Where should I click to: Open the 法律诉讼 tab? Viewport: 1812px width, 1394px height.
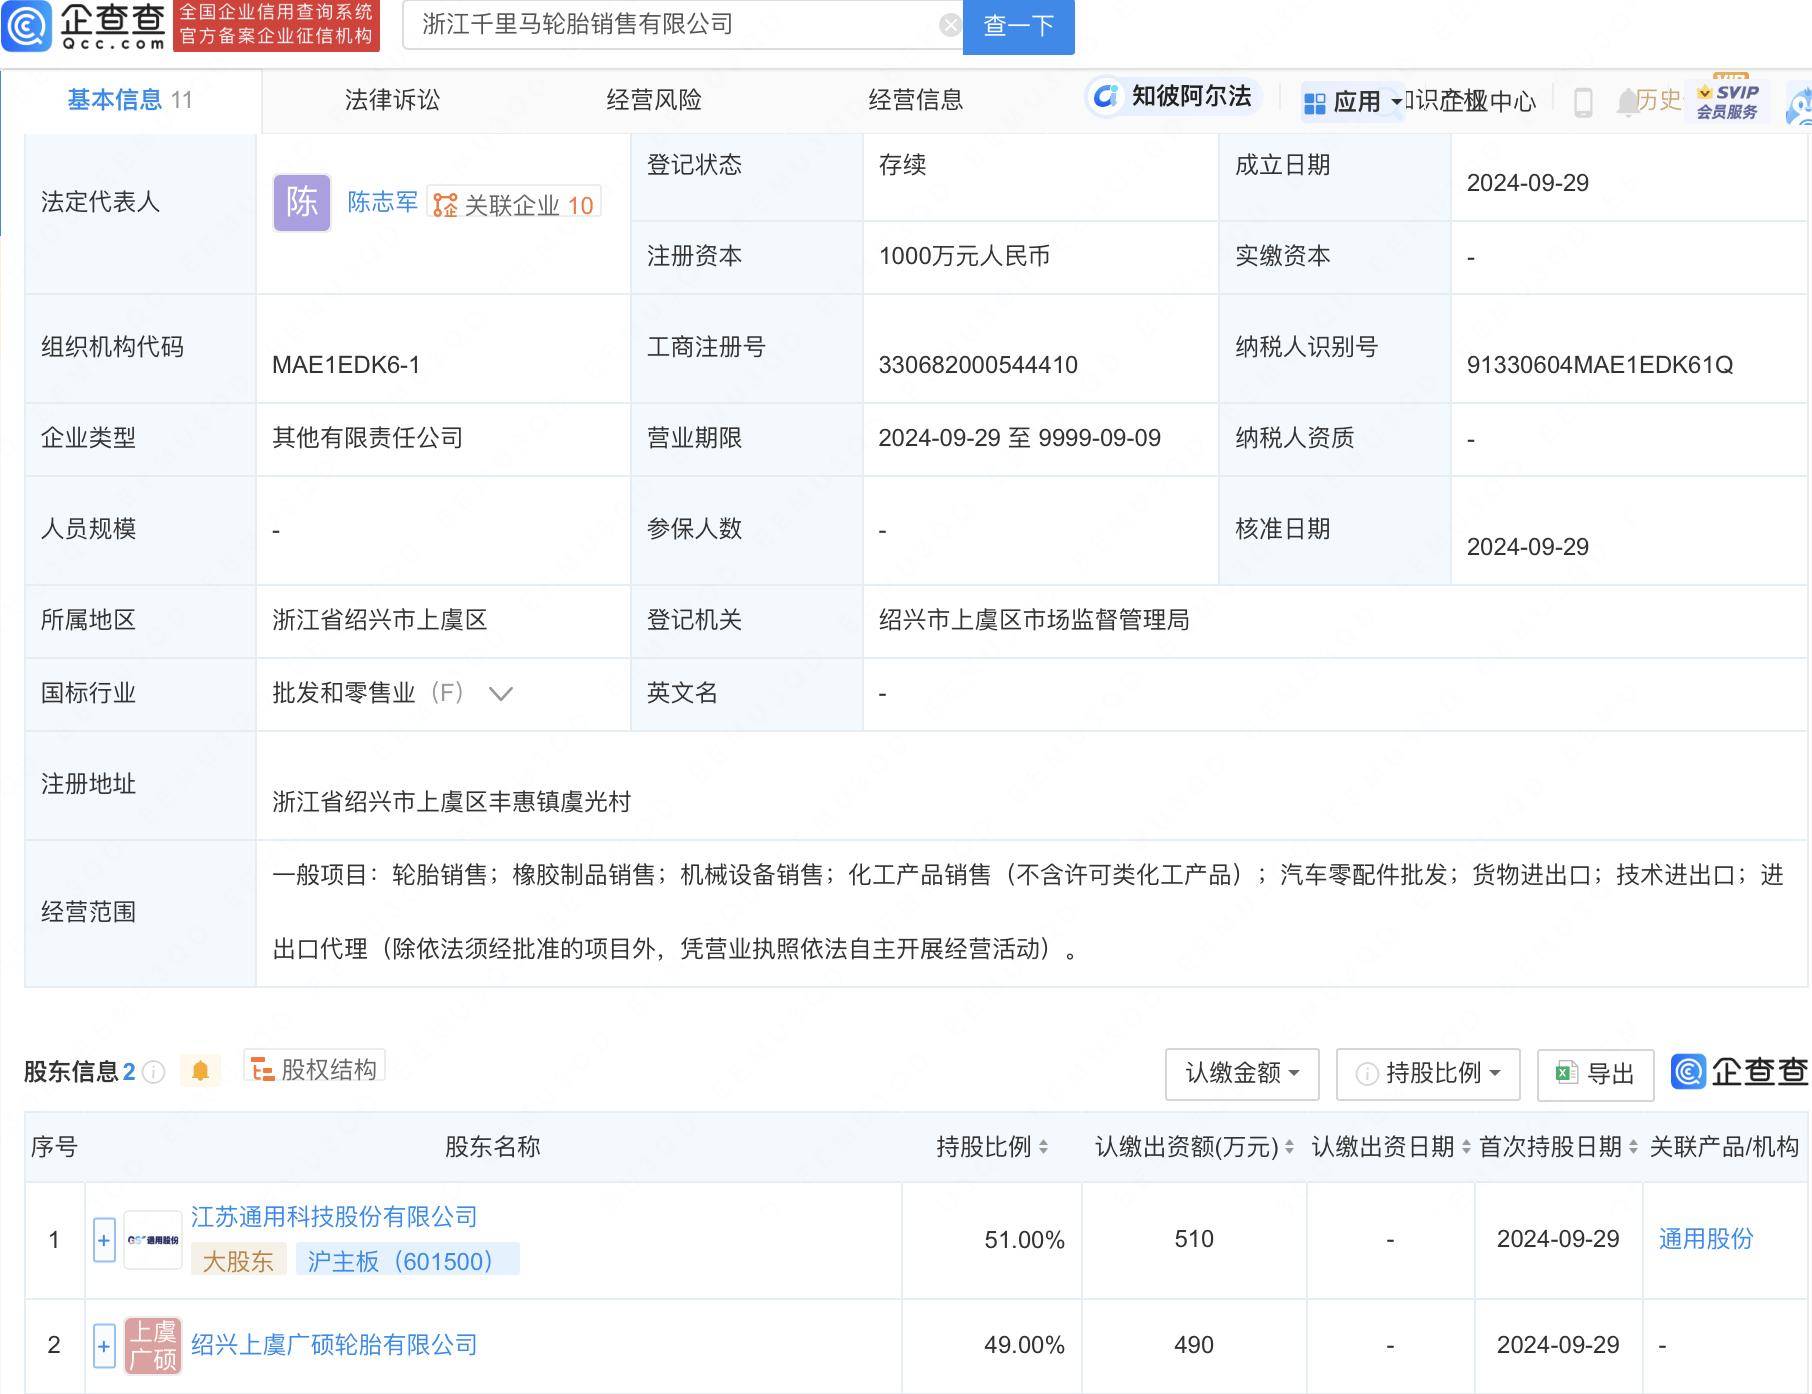[392, 100]
